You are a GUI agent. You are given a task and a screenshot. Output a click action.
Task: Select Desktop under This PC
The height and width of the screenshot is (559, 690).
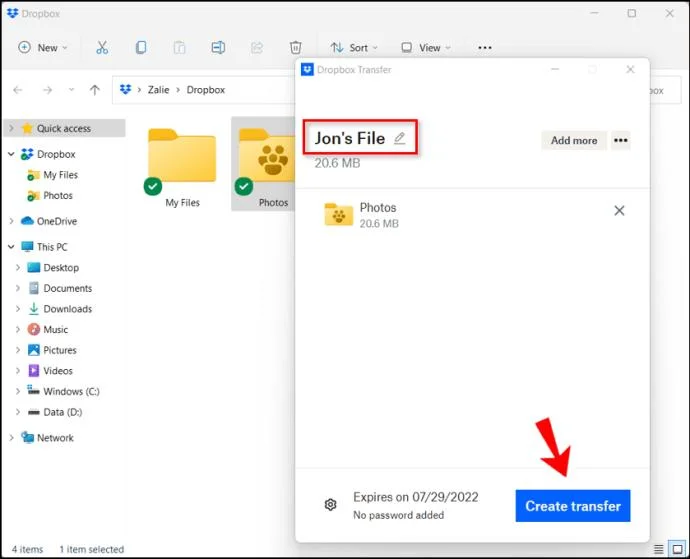[x=61, y=268]
